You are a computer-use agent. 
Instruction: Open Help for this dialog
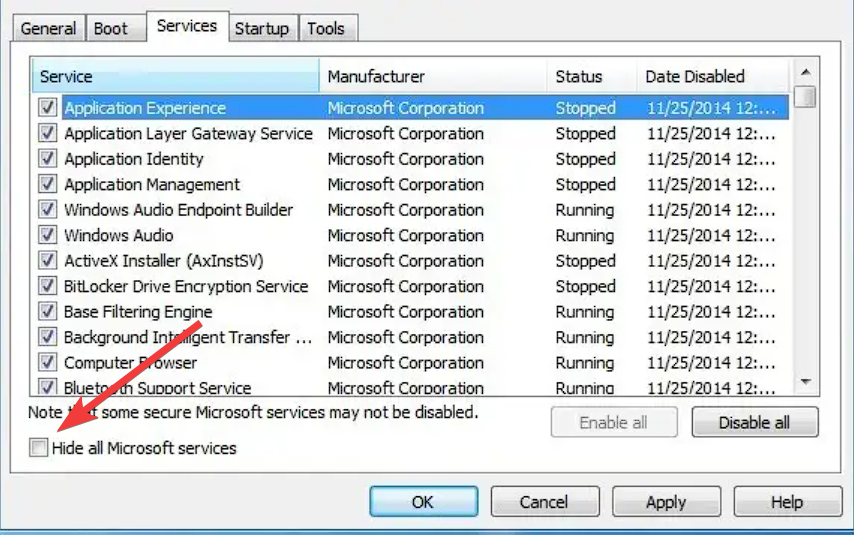click(787, 502)
